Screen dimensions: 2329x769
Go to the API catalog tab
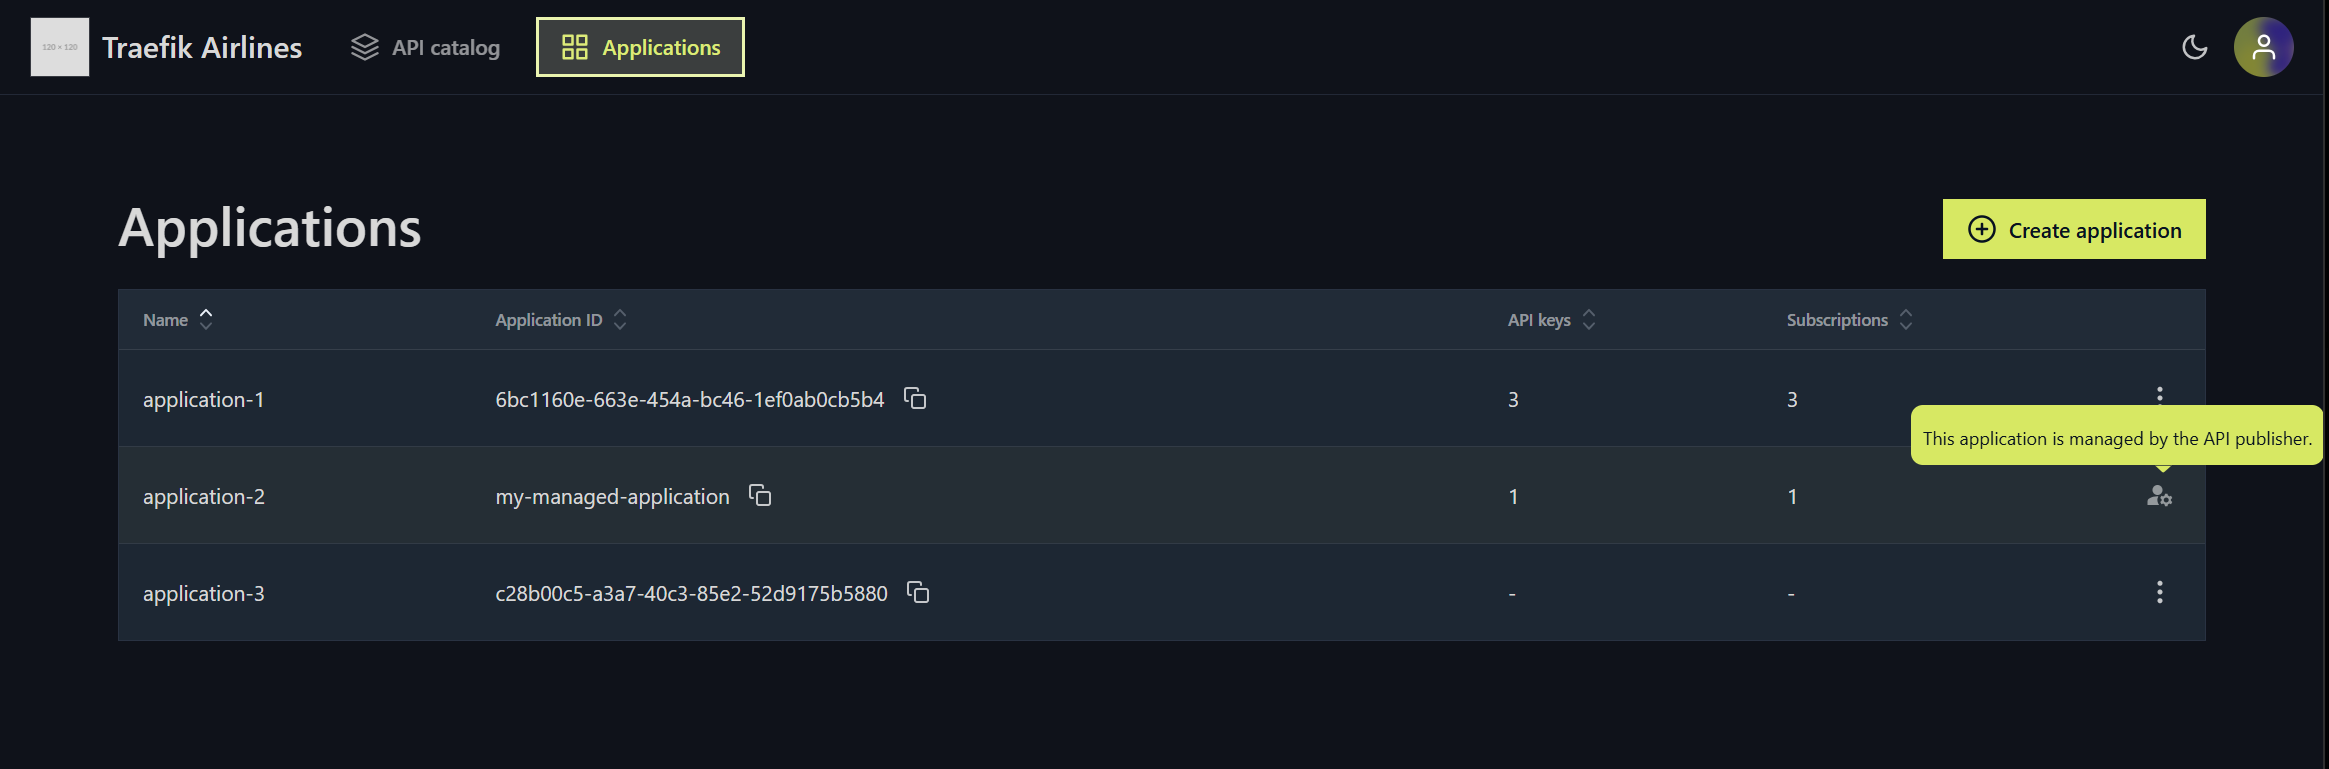tap(425, 47)
